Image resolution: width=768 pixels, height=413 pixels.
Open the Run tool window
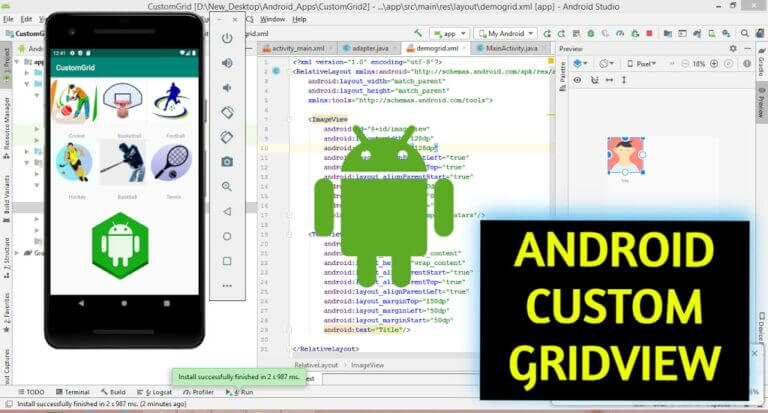(x=239, y=392)
